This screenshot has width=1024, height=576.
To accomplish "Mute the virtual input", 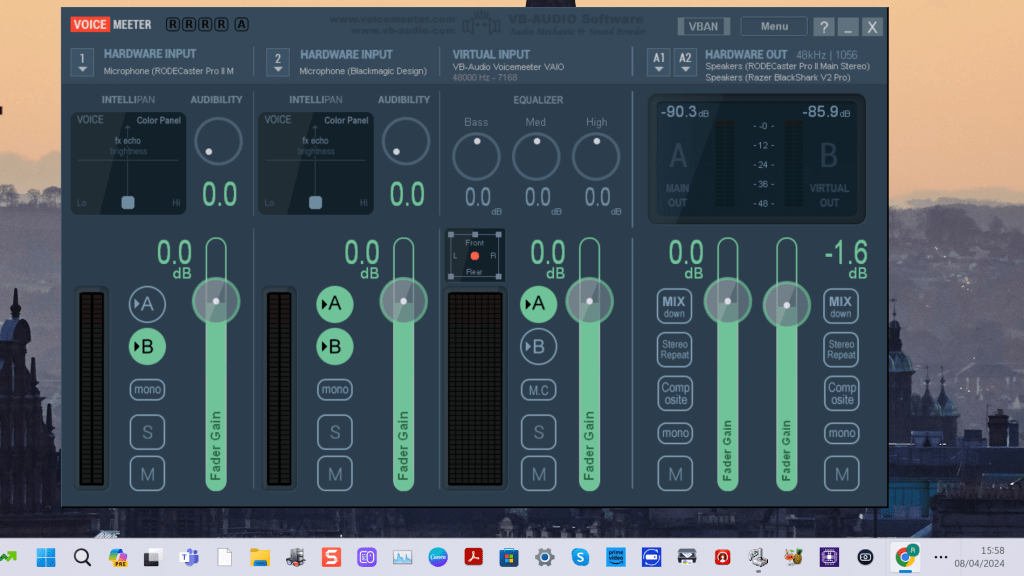I will 539,474.
